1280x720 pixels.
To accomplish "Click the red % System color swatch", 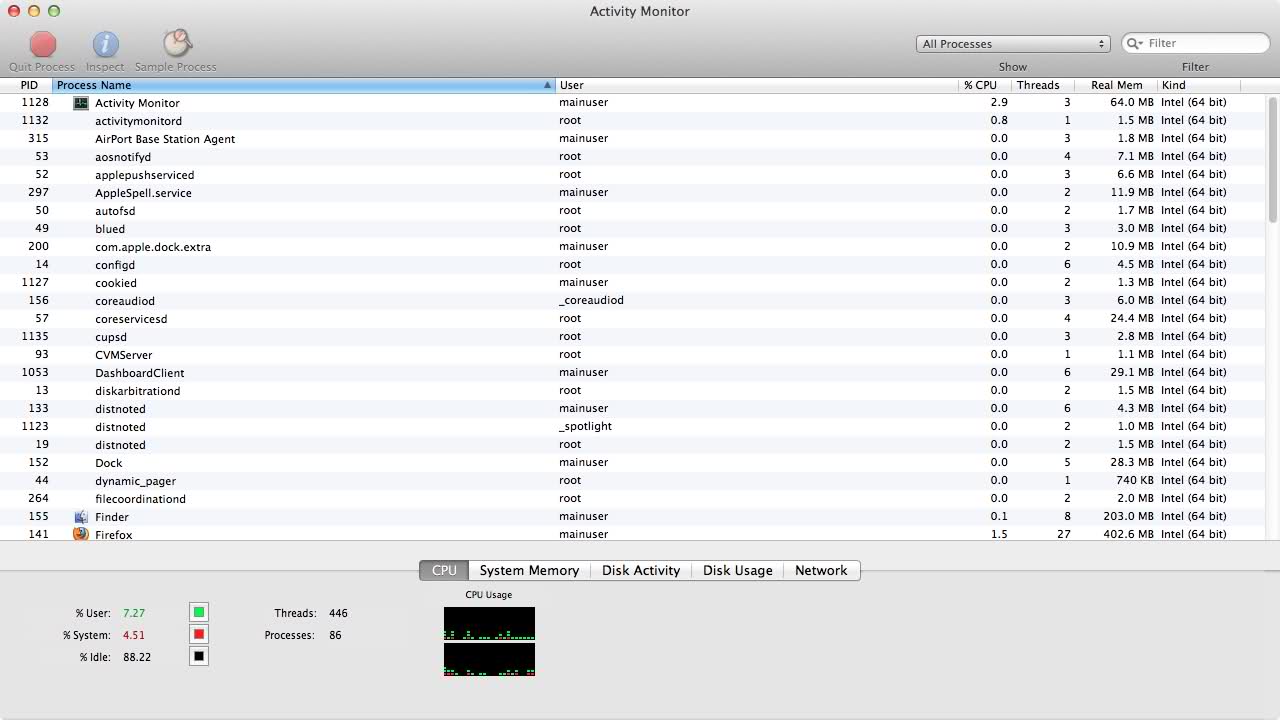I will pyautogui.click(x=199, y=634).
